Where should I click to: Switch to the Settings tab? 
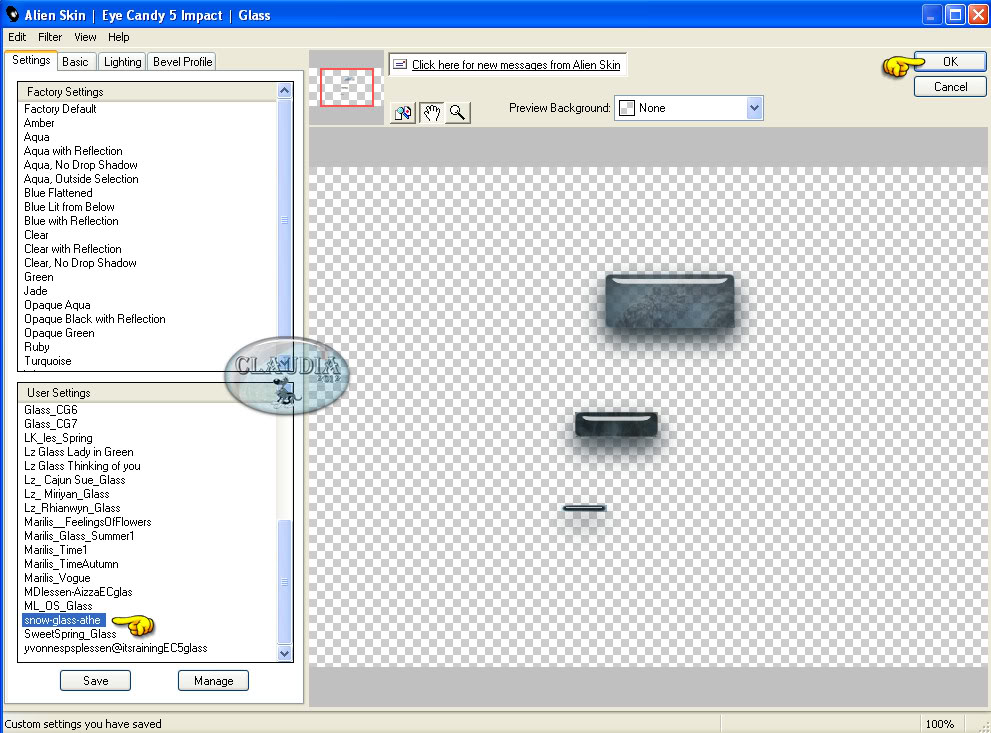point(31,60)
